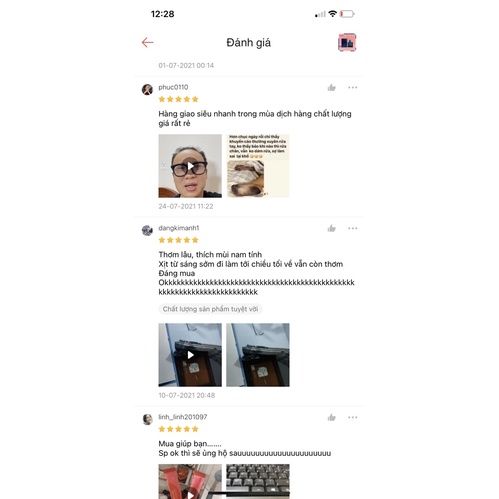This screenshot has height=499, width=499.
Task: Open phuc0110's profile avatar
Action: [147, 89]
